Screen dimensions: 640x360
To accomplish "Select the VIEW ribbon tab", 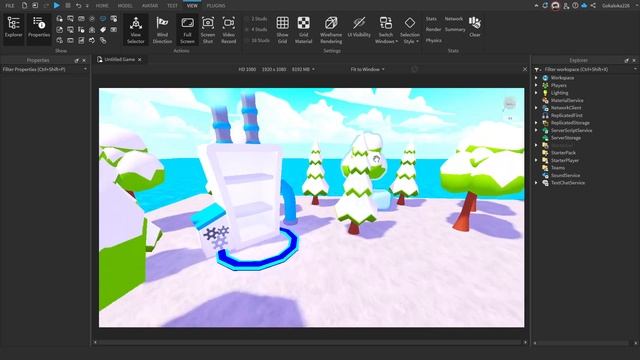I will pos(192,6).
